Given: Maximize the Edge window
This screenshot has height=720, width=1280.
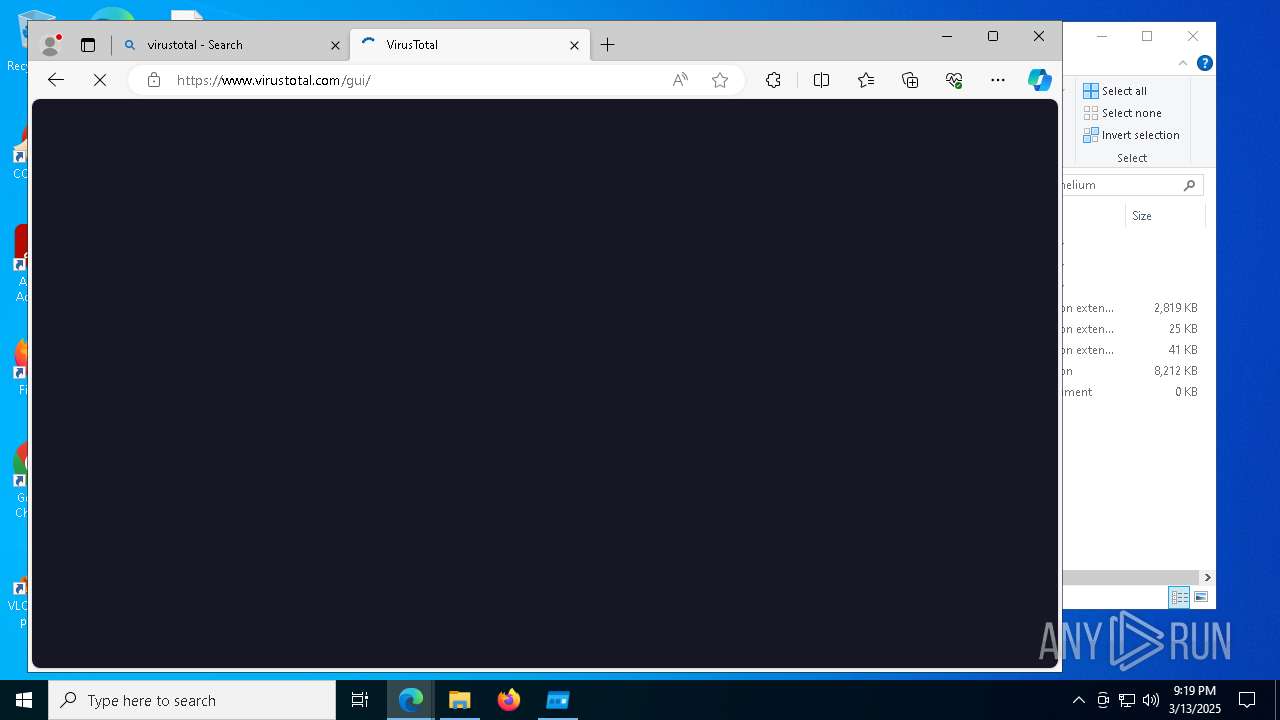Looking at the screenshot, I should [x=993, y=36].
